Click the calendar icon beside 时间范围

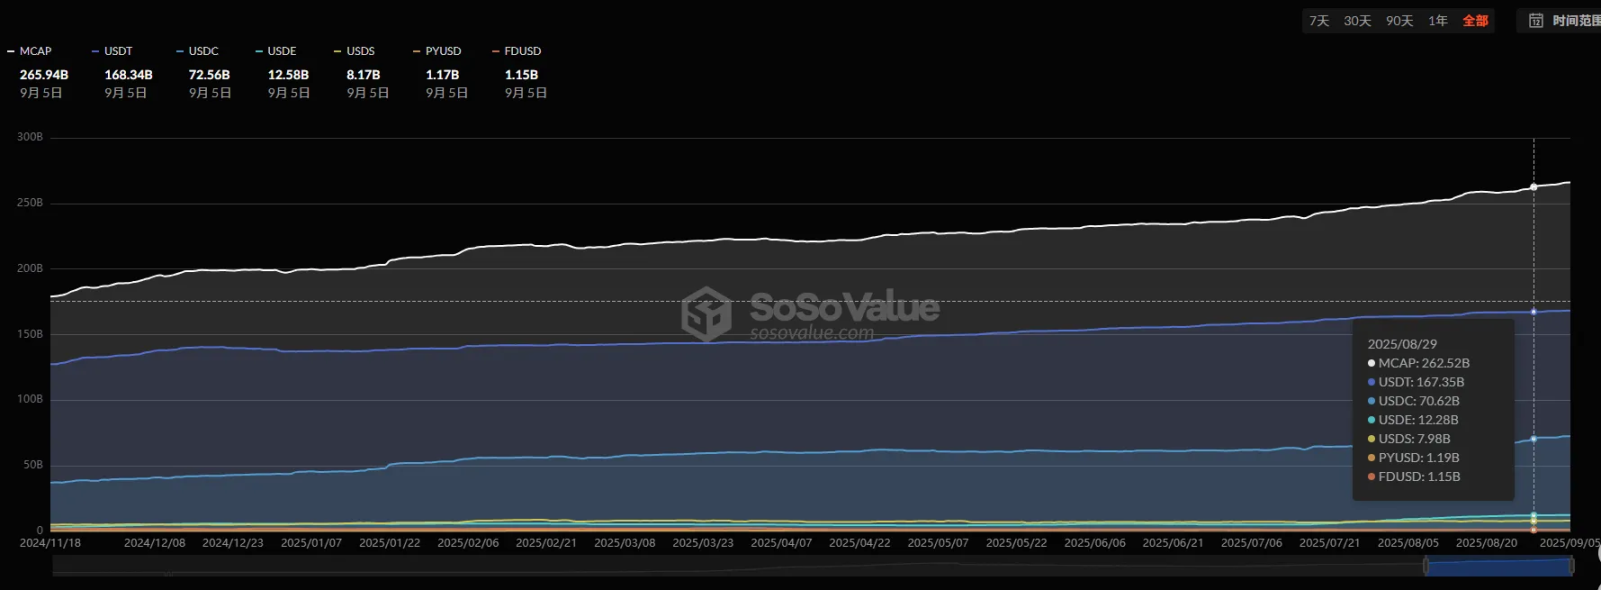(1536, 21)
